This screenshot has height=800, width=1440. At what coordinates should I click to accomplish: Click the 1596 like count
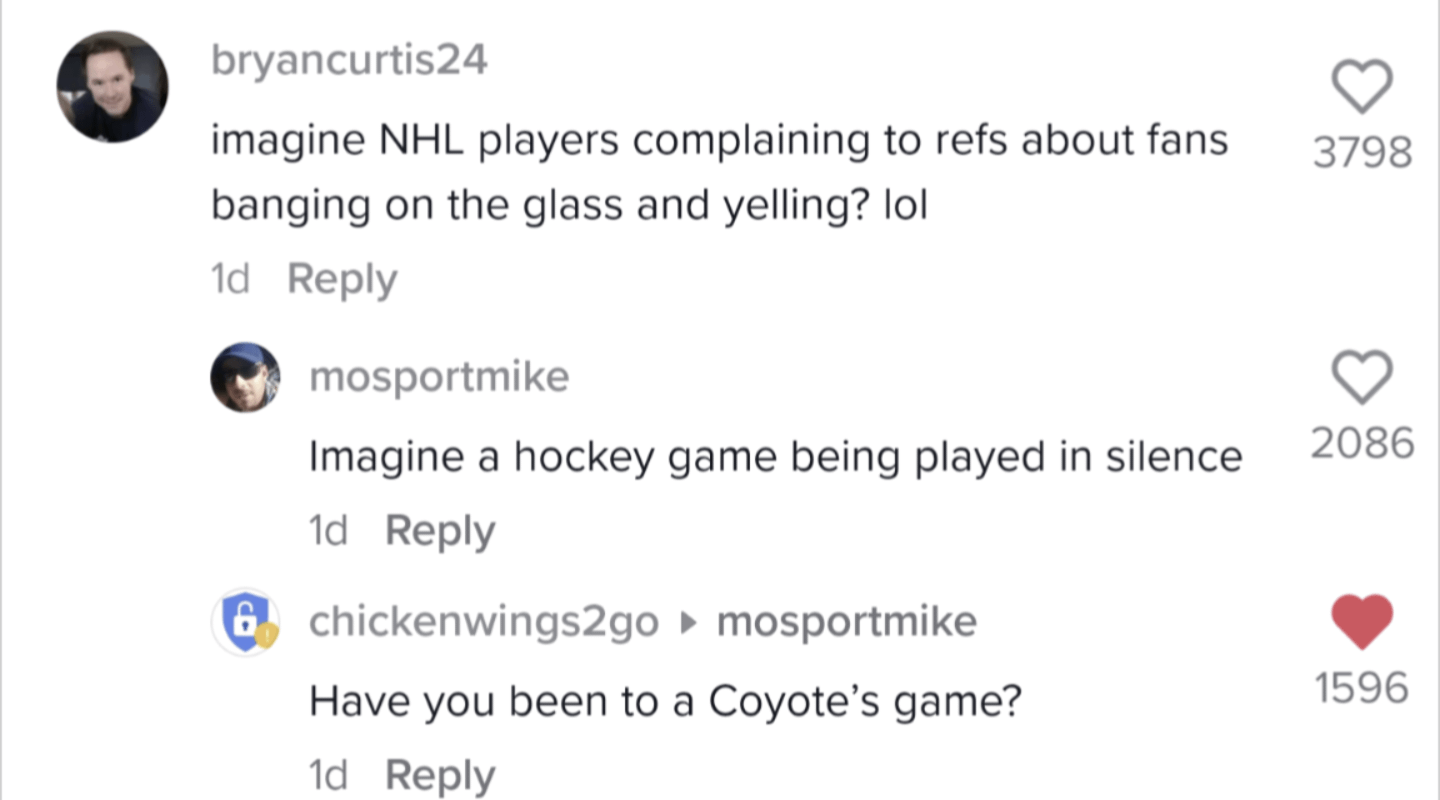coord(1362,688)
